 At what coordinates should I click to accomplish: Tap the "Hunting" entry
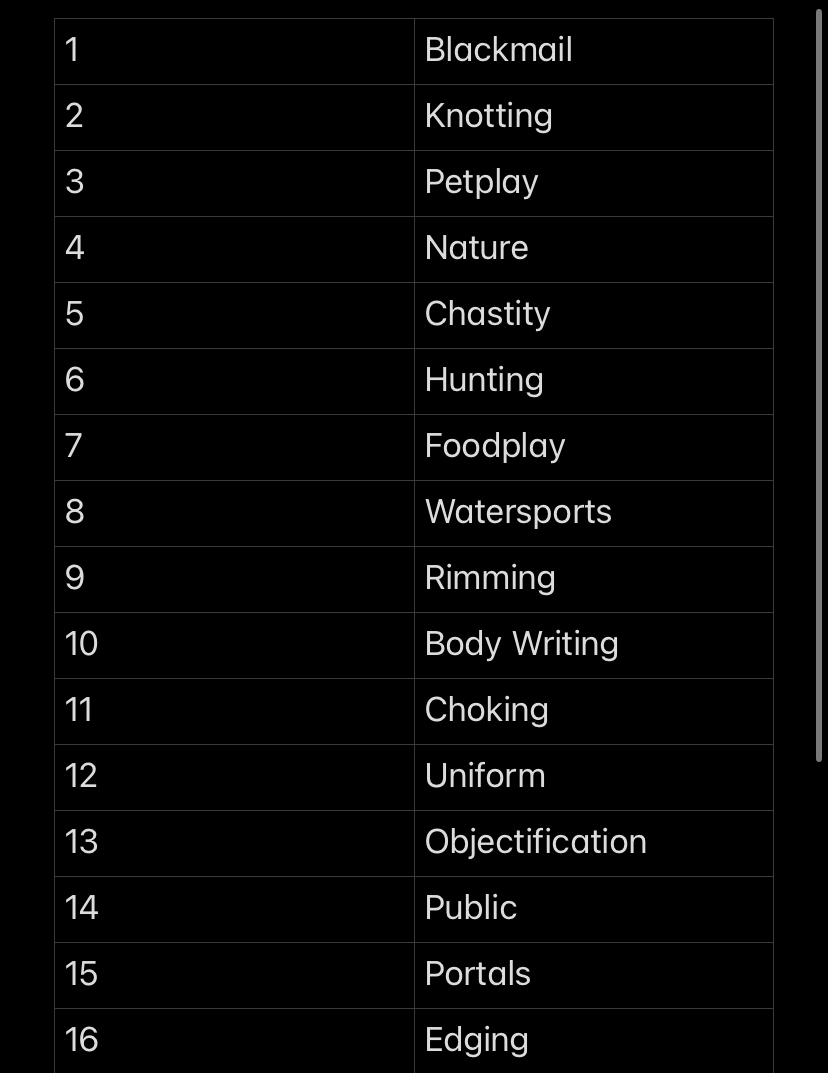(x=484, y=380)
